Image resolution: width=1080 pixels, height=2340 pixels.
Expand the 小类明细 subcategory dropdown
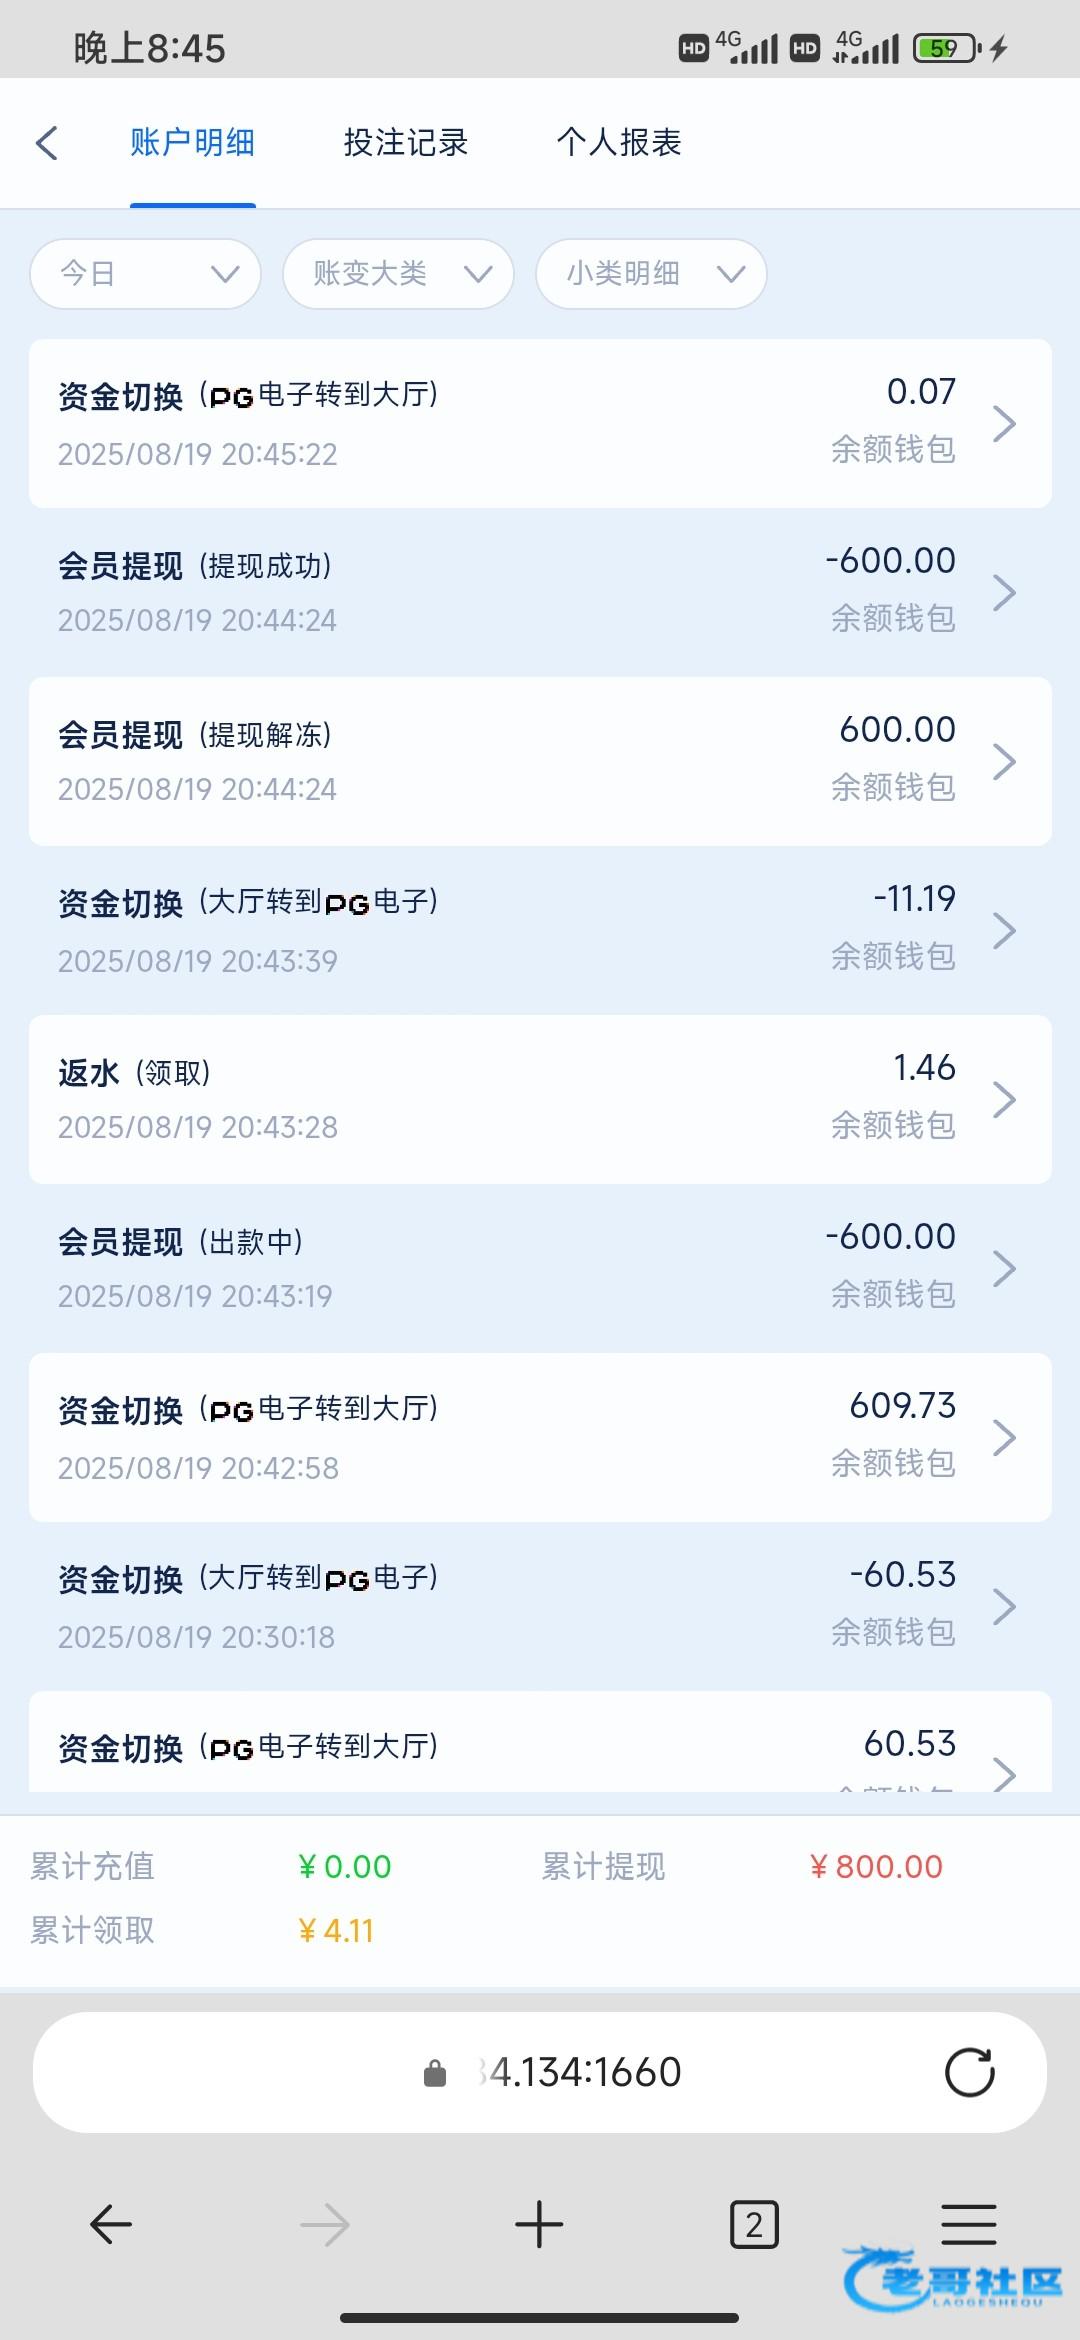coord(651,274)
